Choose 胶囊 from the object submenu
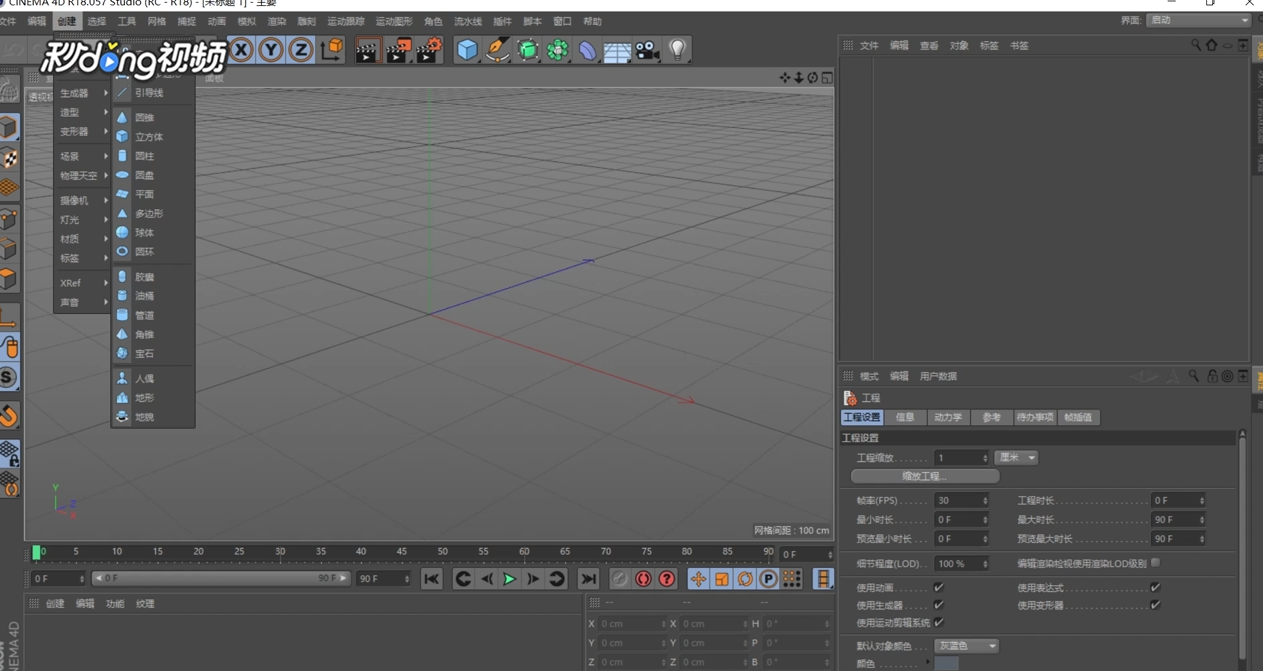This screenshot has width=1263, height=671. pyautogui.click(x=153, y=277)
